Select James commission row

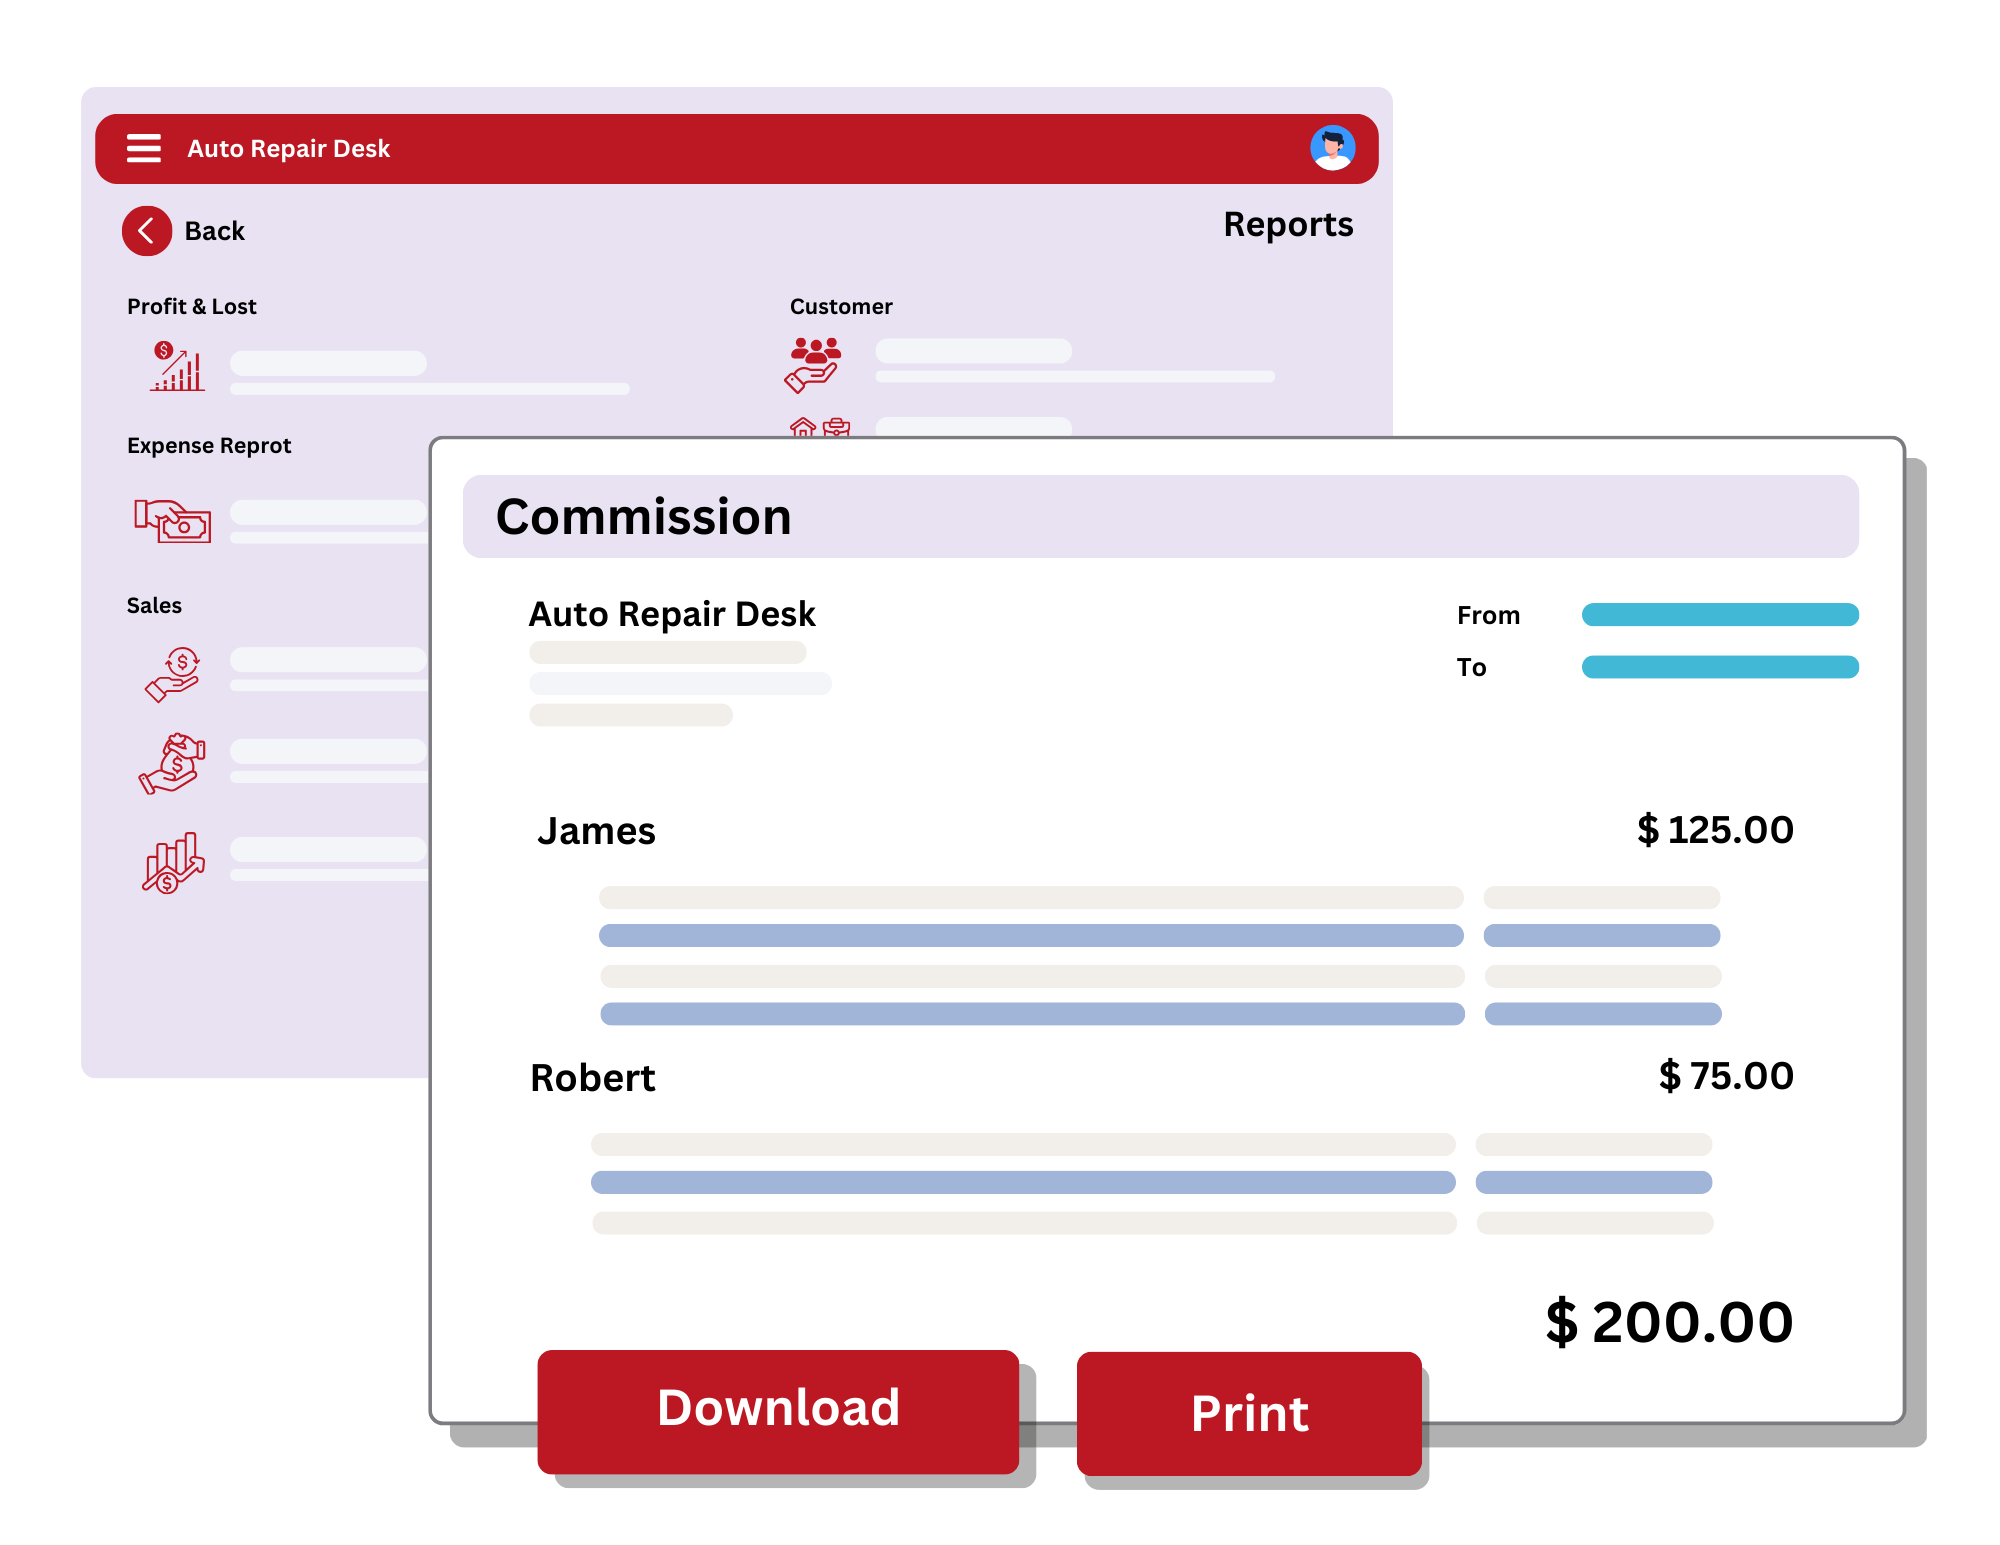pos(1164,830)
